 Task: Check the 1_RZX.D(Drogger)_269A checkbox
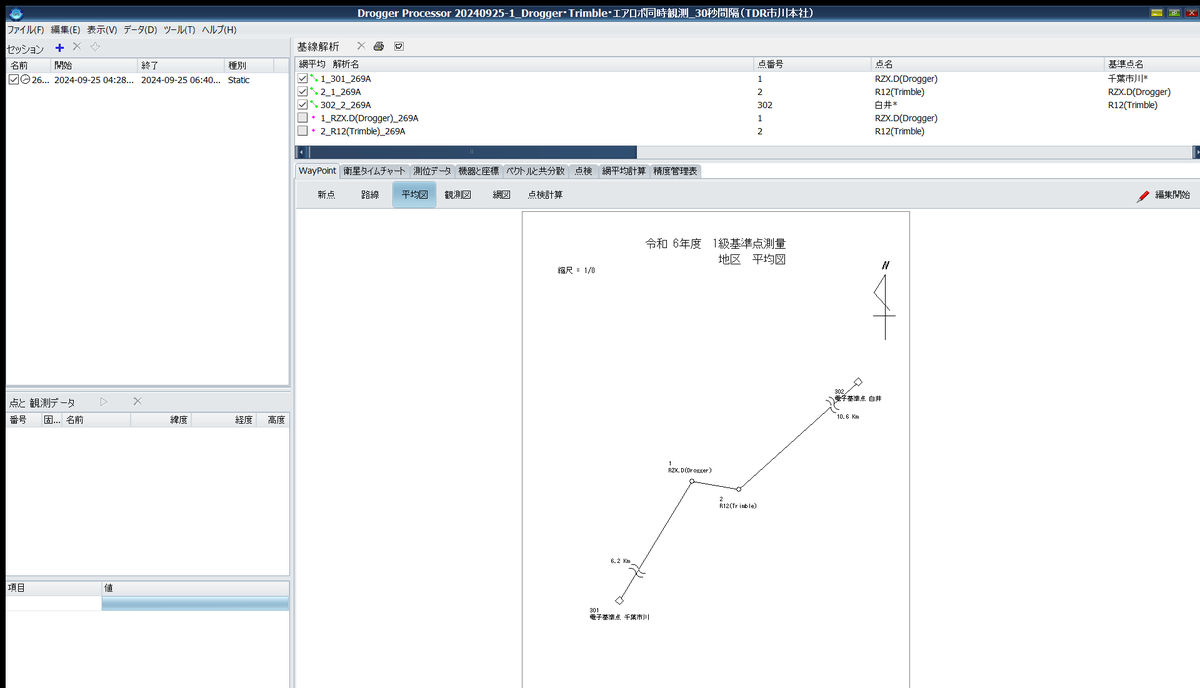303,117
